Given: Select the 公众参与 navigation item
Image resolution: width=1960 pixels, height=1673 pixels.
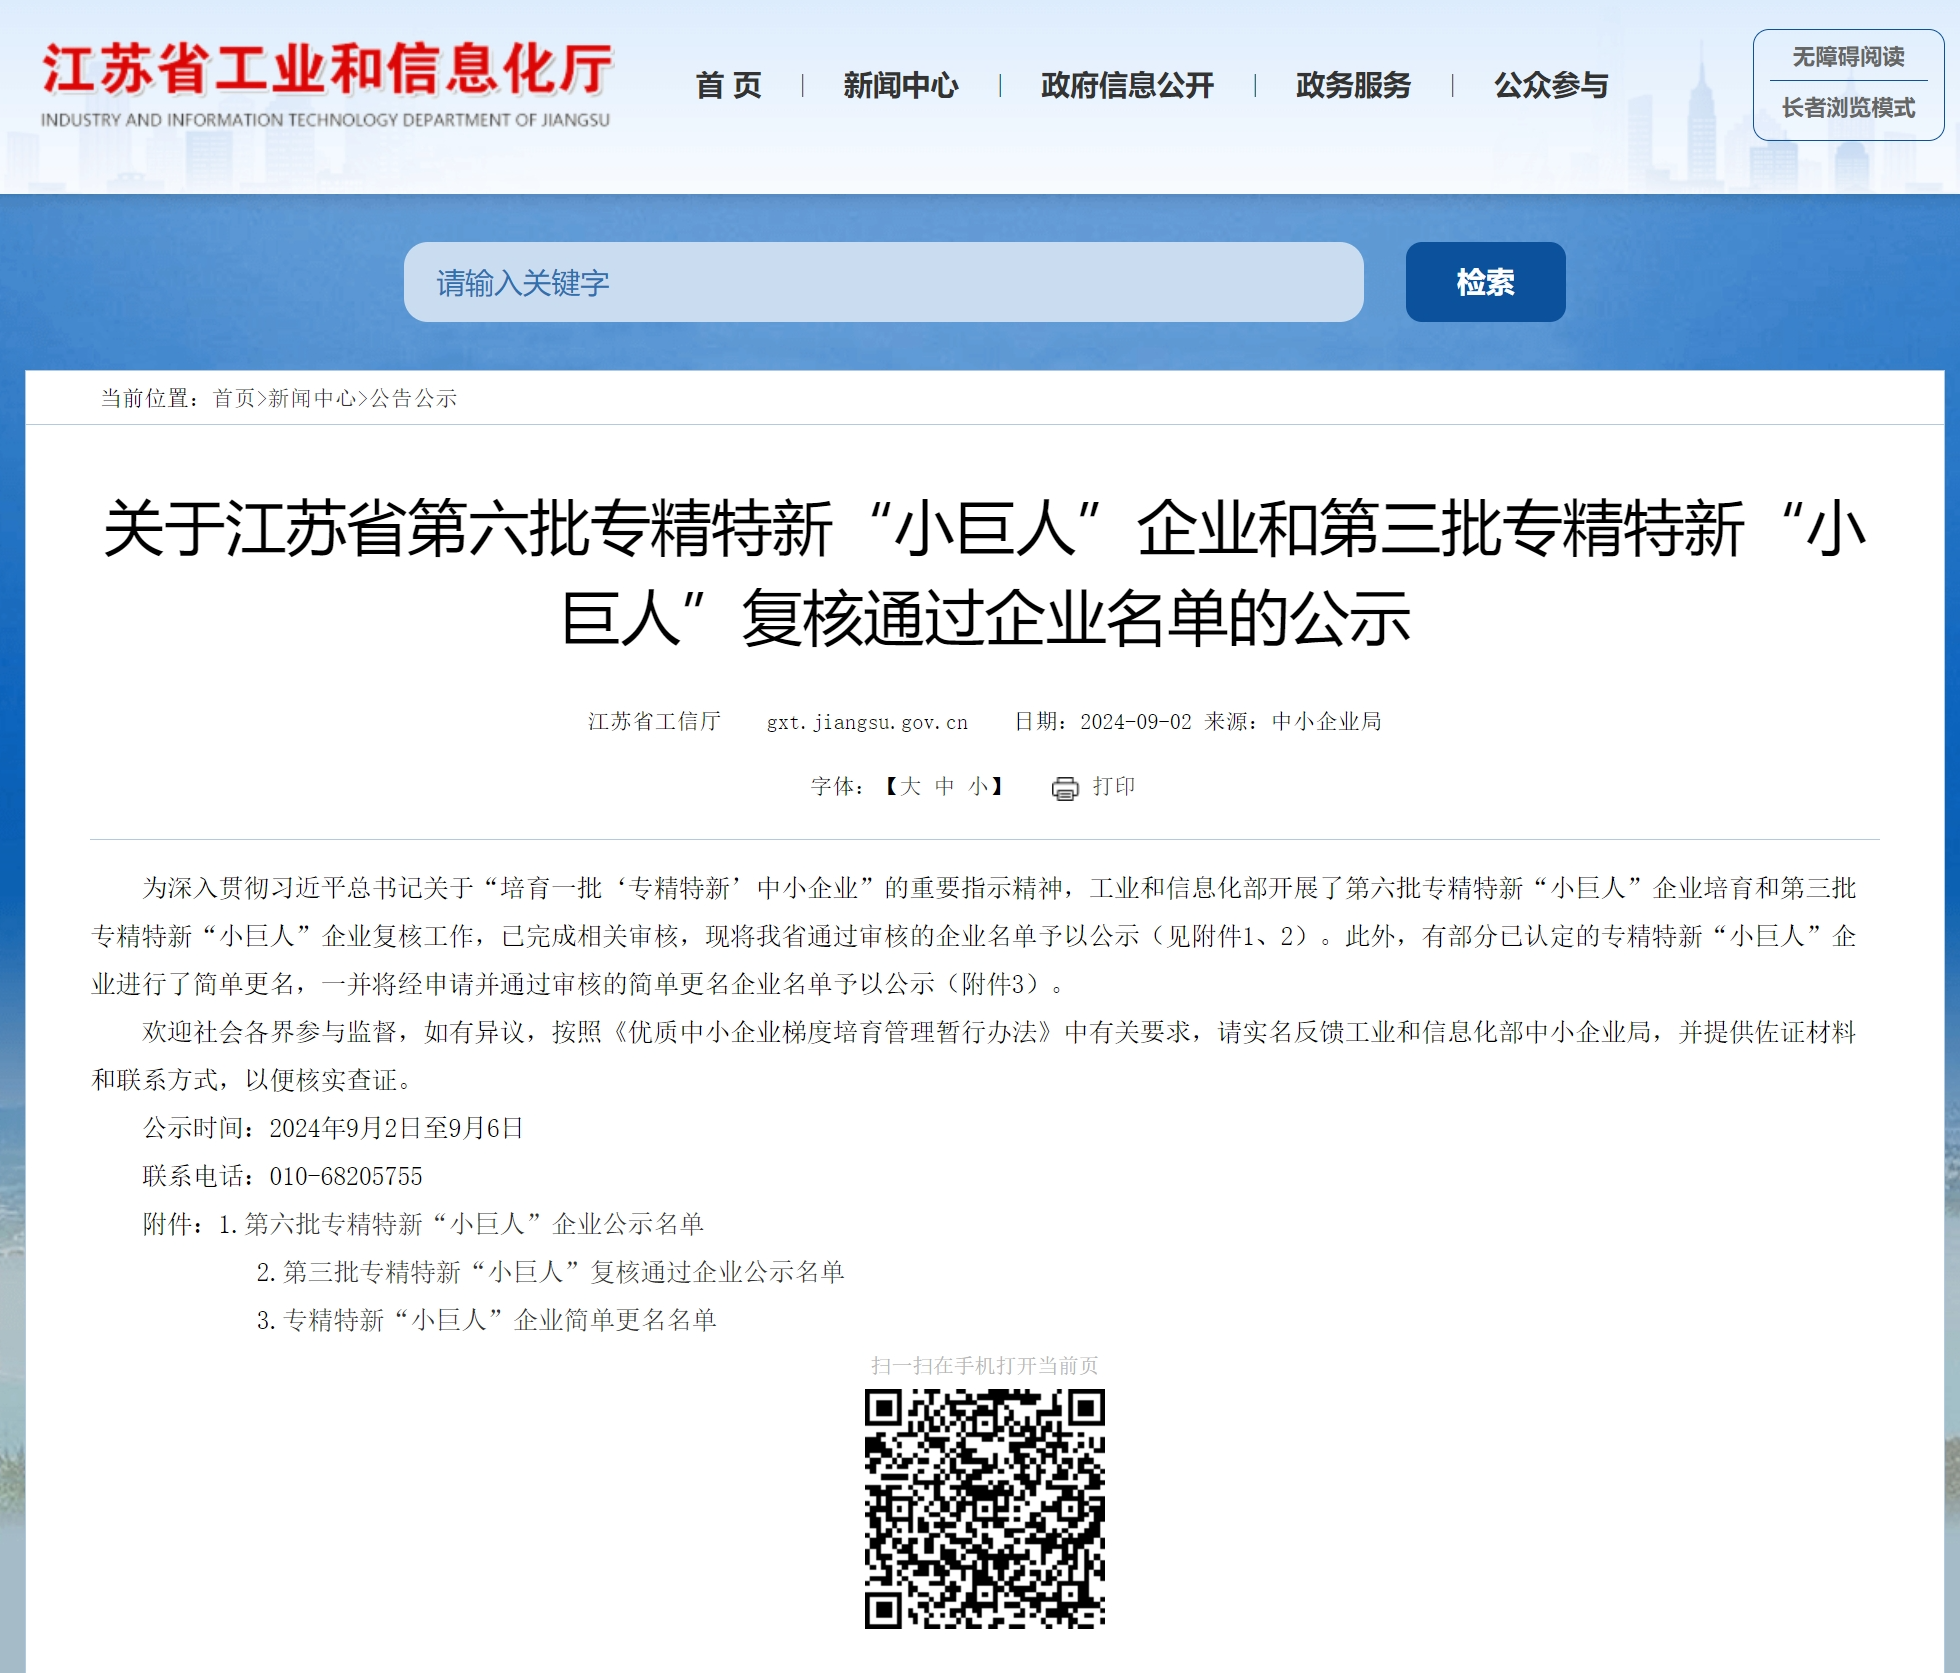Looking at the screenshot, I should point(1551,86).
